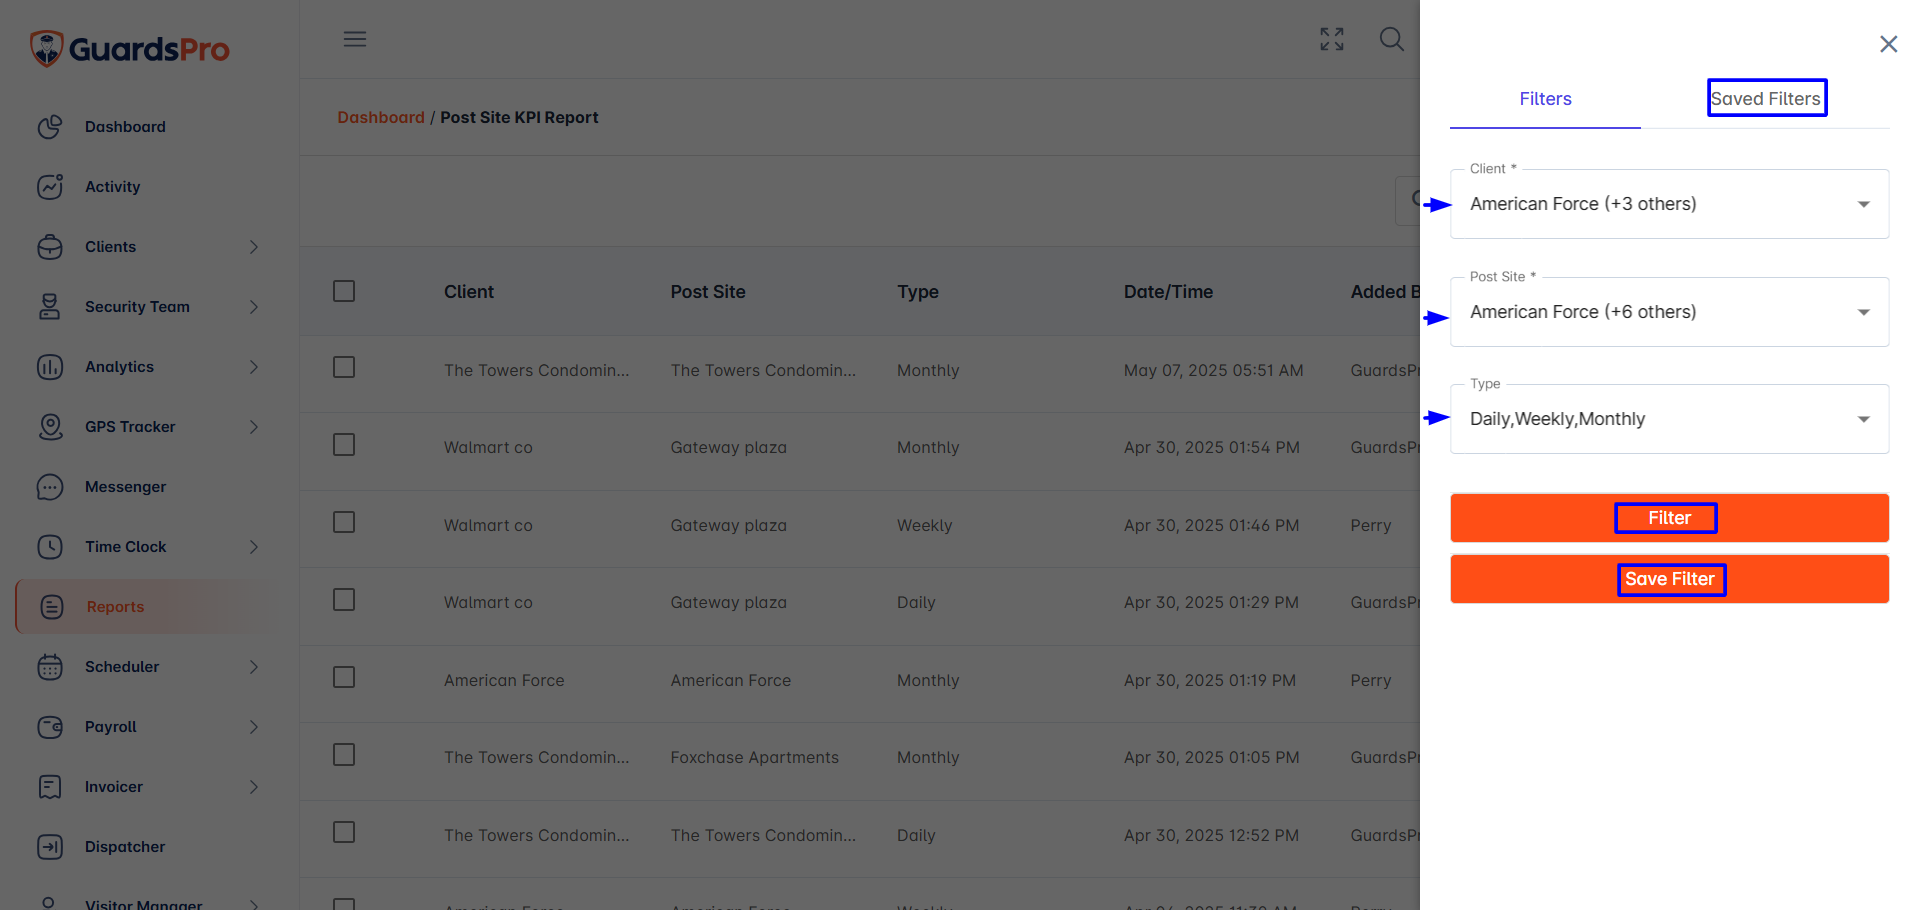This screenshot has width=1919, height=910.
Task: Open Dashboard in the sidebar
Action: 125,127
